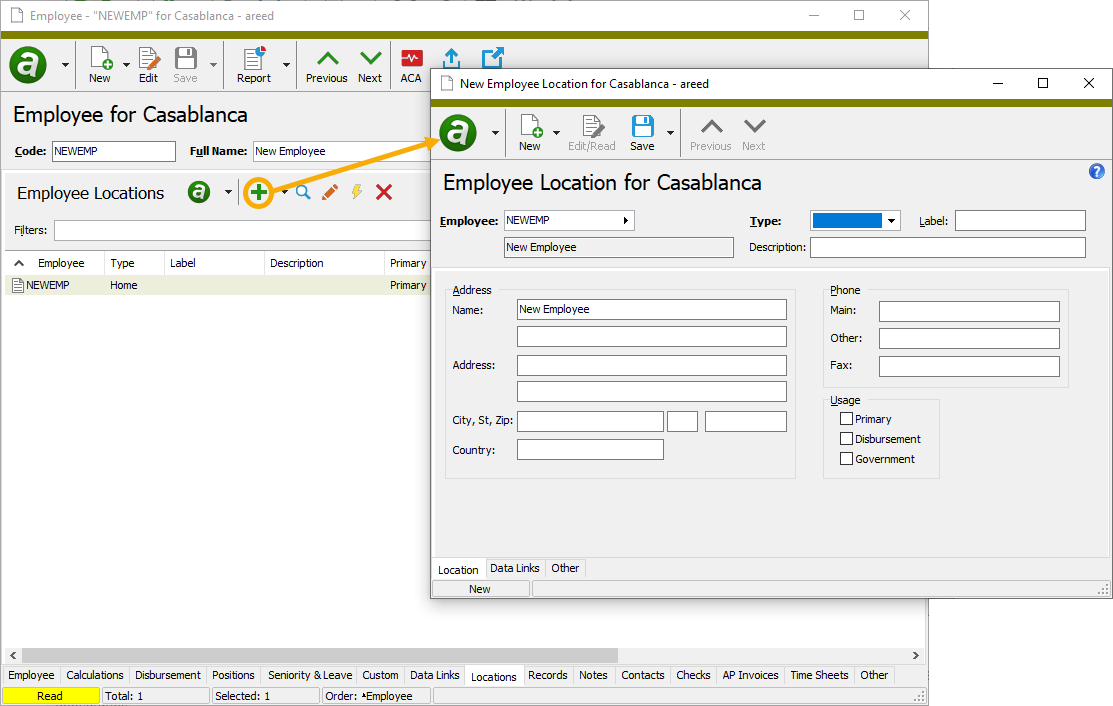Screen dimensions: 1113x706
Task: Open the help question mark in the dialog
Action: click(1096, 171)
